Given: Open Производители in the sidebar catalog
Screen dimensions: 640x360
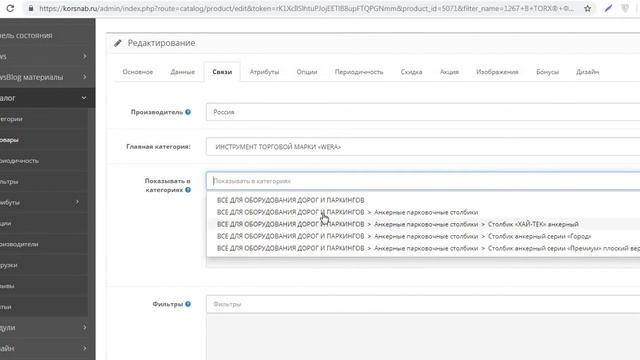Looking at the screenshot, I should [19, 244].
